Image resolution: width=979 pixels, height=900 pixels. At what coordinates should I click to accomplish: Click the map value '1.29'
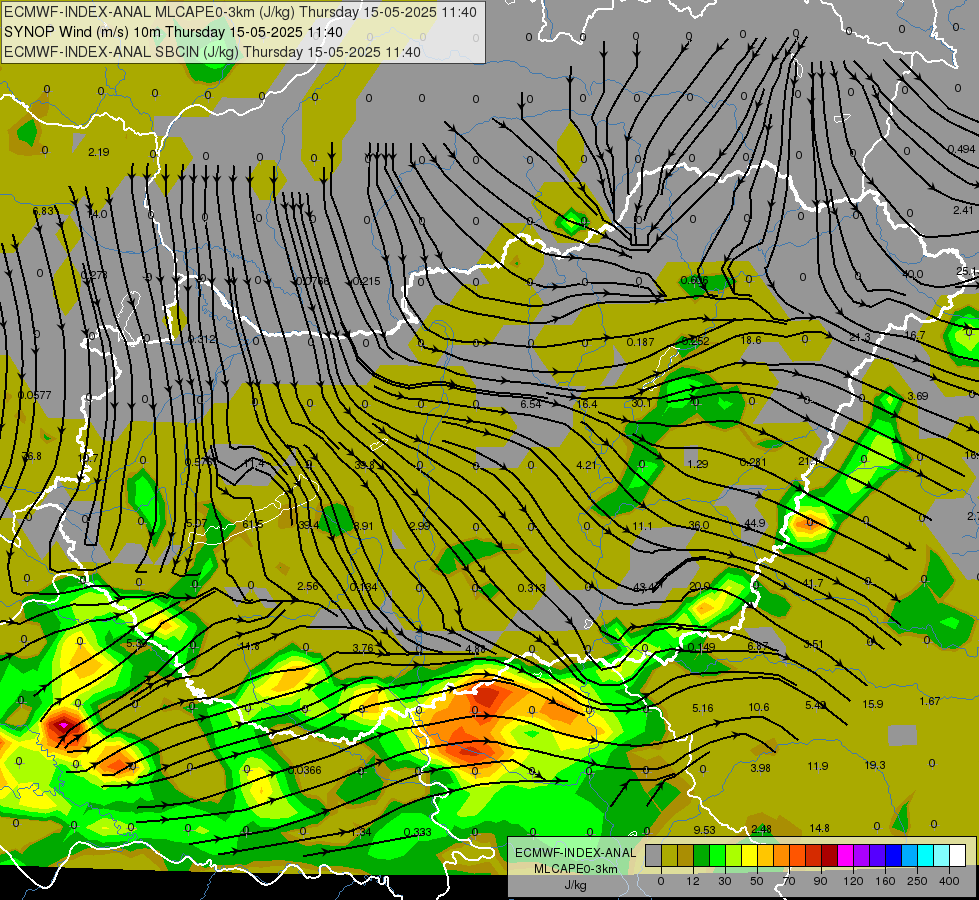click(697, 464)
